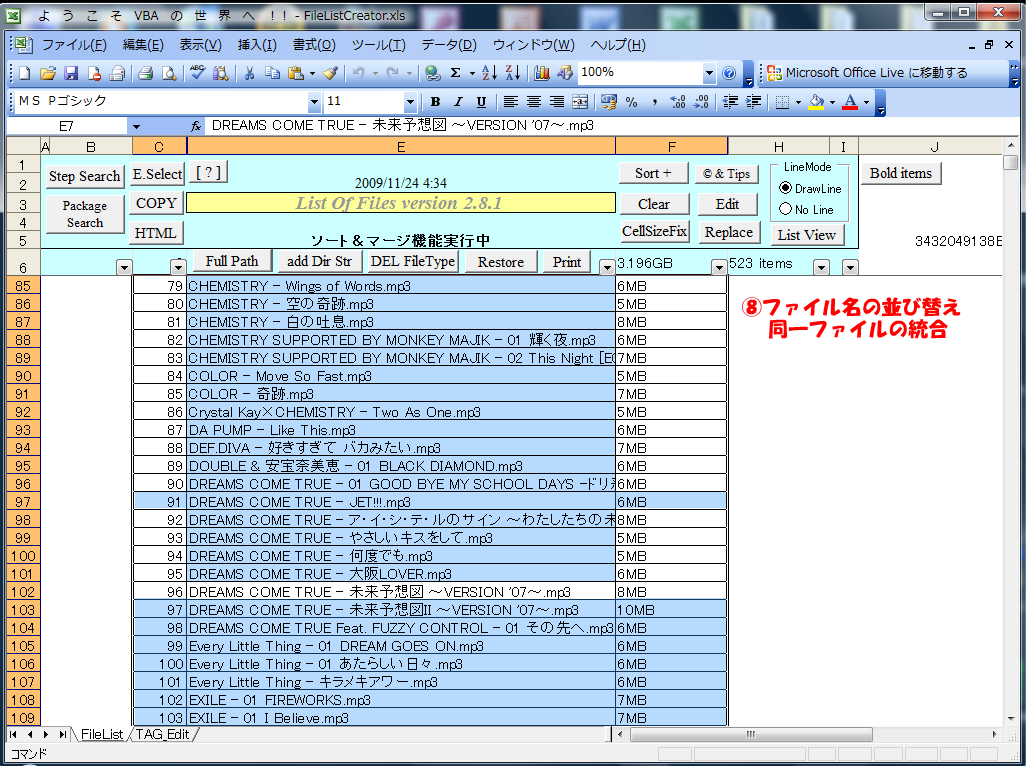The width and height of the screenshot is (1026, 766).
Task: Open the ファイル(F) menu
Action: [x=74, y=45]
